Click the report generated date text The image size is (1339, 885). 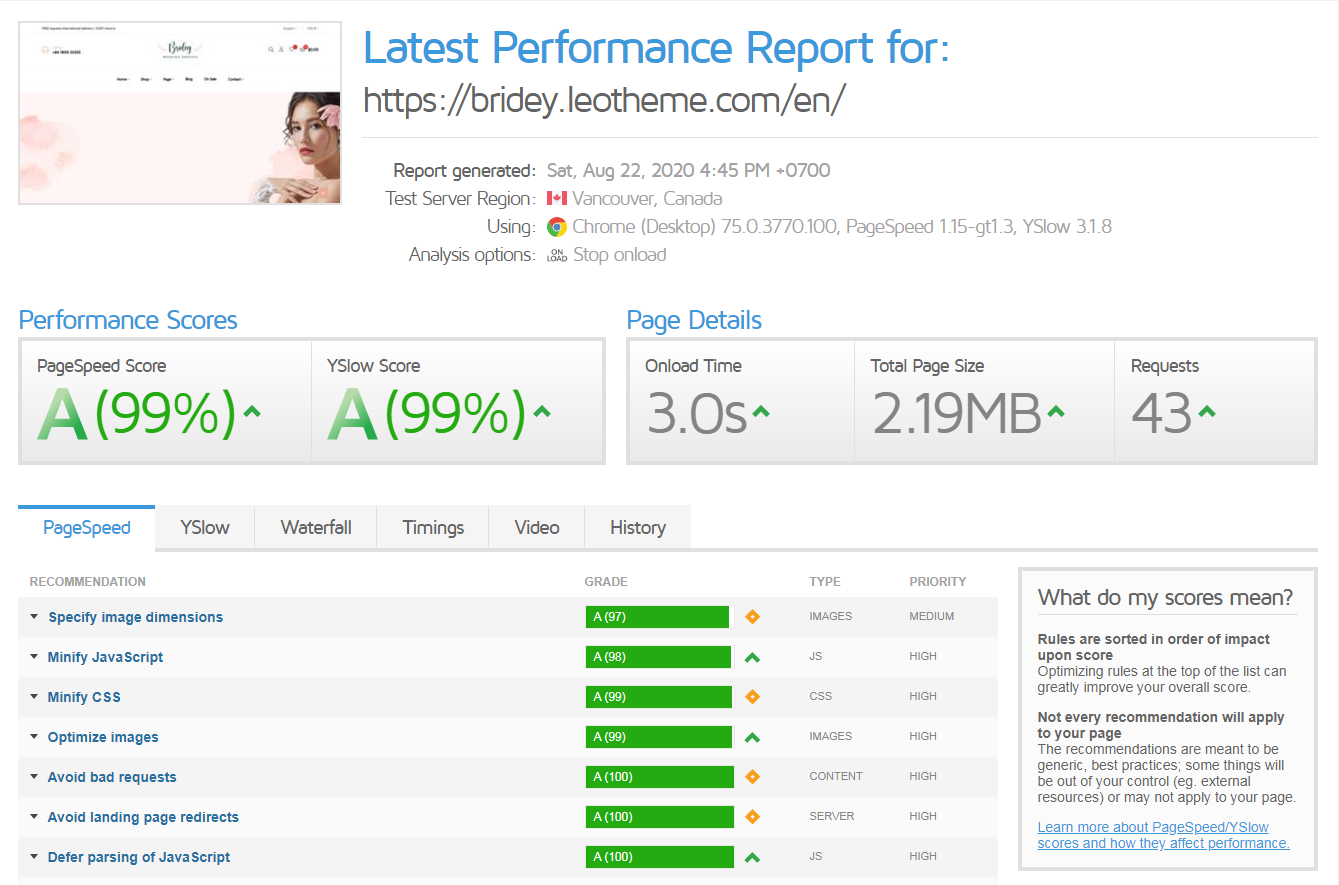click(x=689, y=170)
